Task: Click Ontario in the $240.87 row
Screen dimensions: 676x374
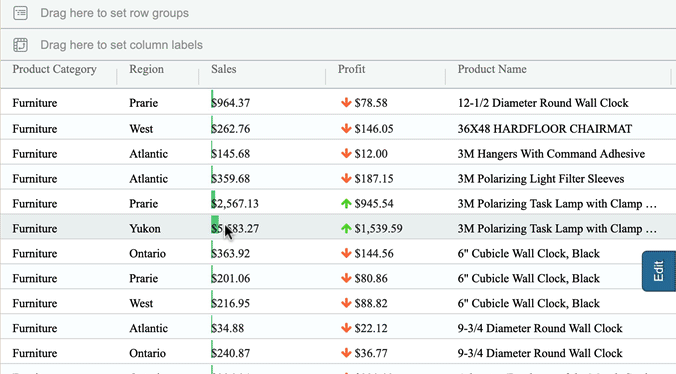Action: [147, 354]
